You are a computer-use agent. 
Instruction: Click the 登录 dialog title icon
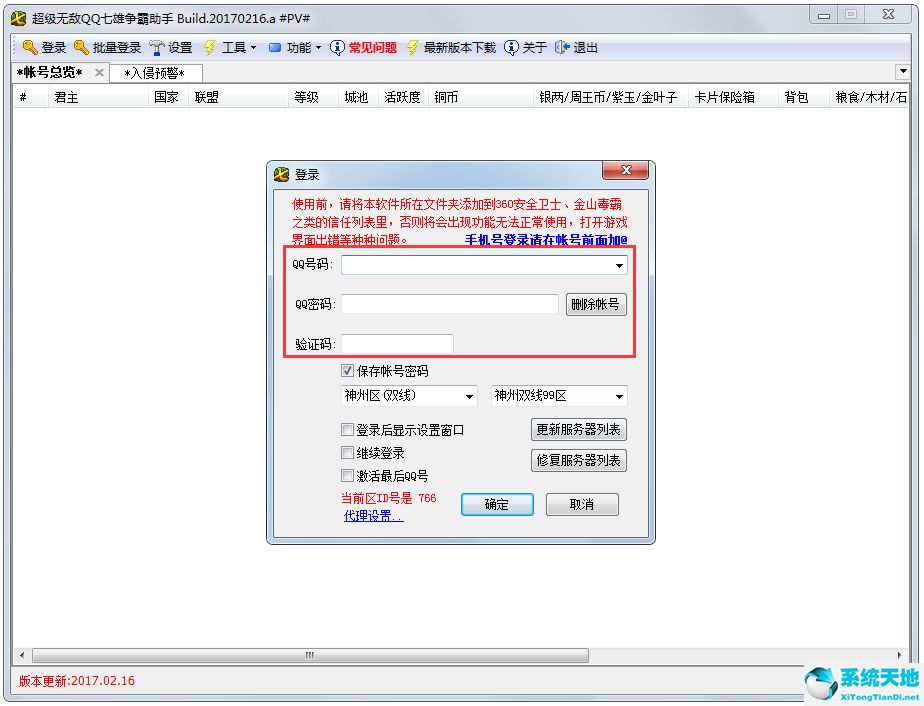(282, 174)
